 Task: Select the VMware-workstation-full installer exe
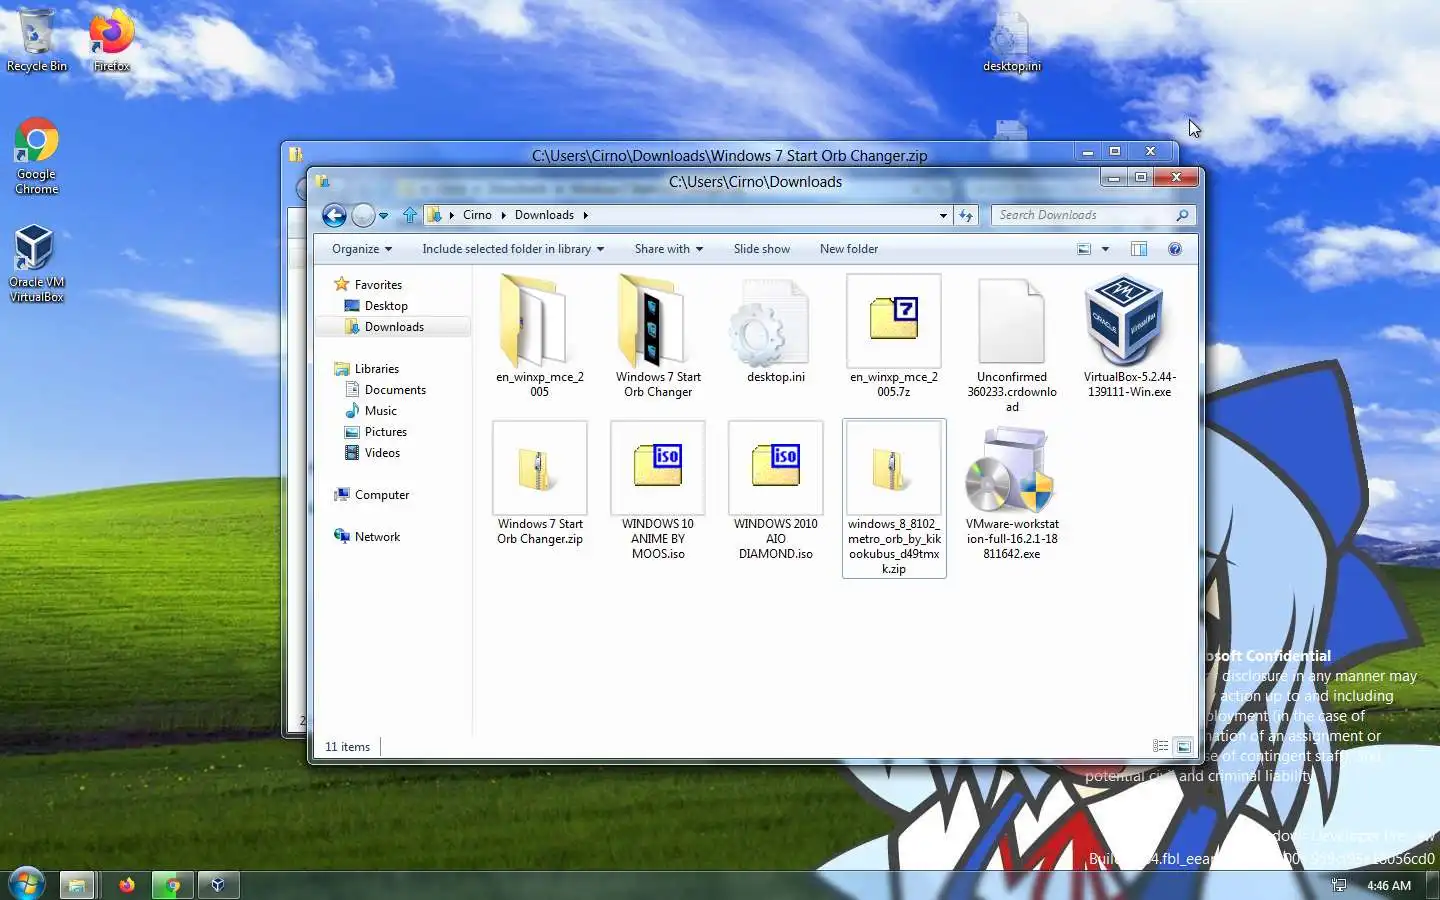(1012, 491)
